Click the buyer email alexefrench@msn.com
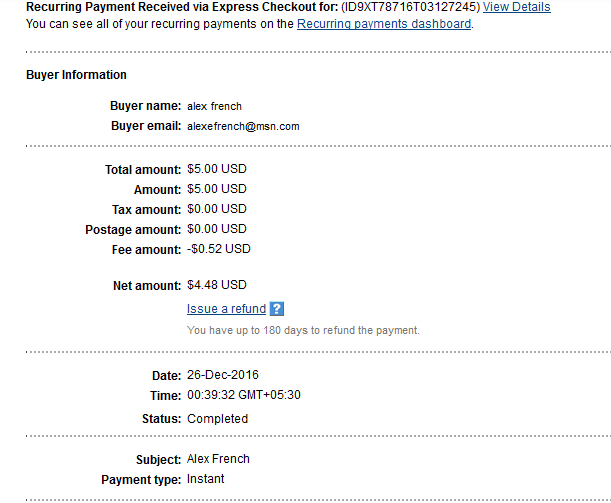 (243, 127)
